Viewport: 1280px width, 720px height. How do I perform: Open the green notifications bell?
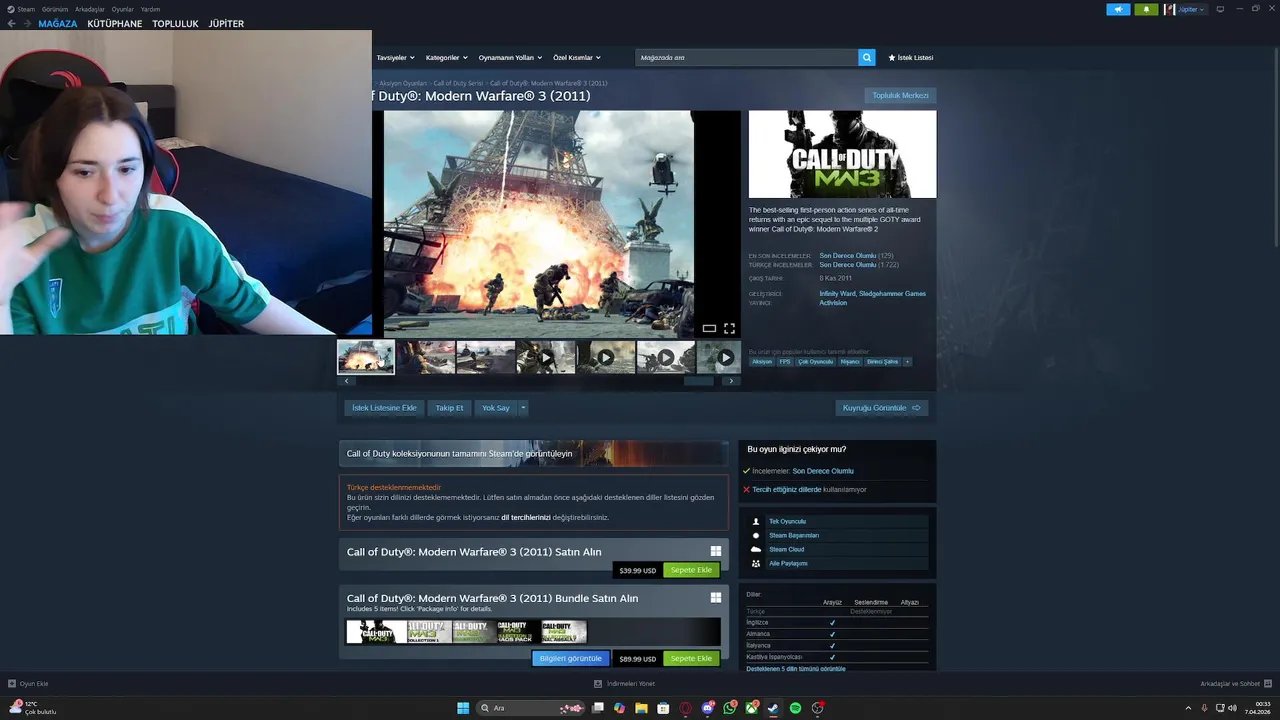[x=1146, y=9]
